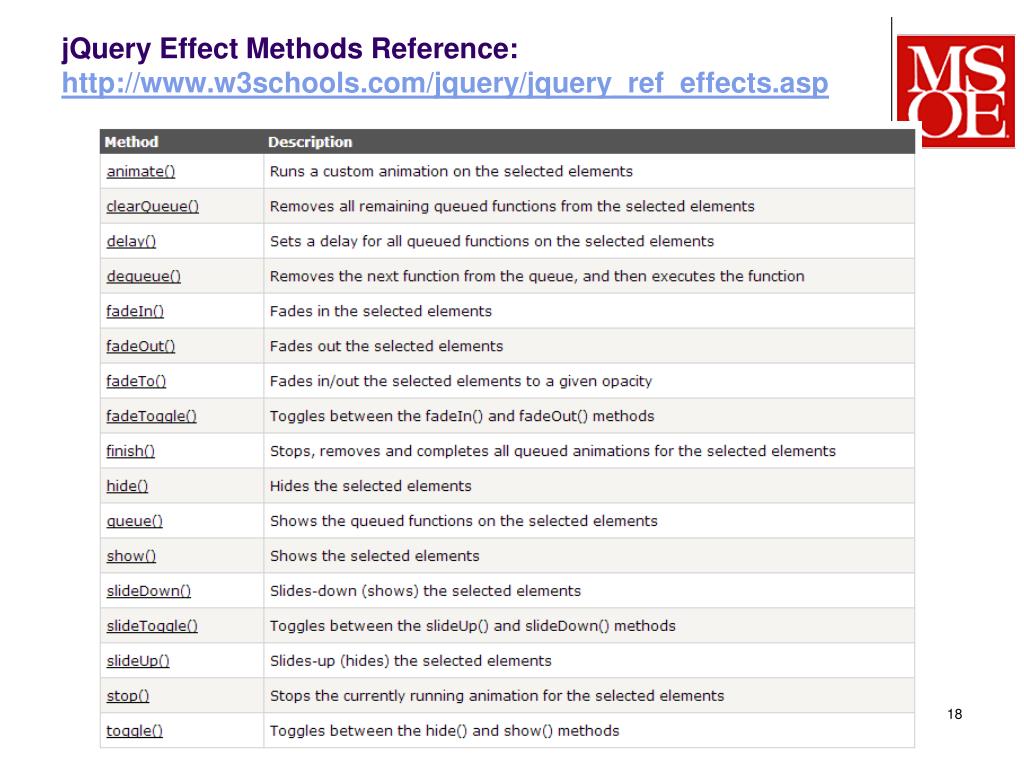
Task: Select text 'Fades in/out the selected elements to a given opacity'
Action: tap(460, 381)
